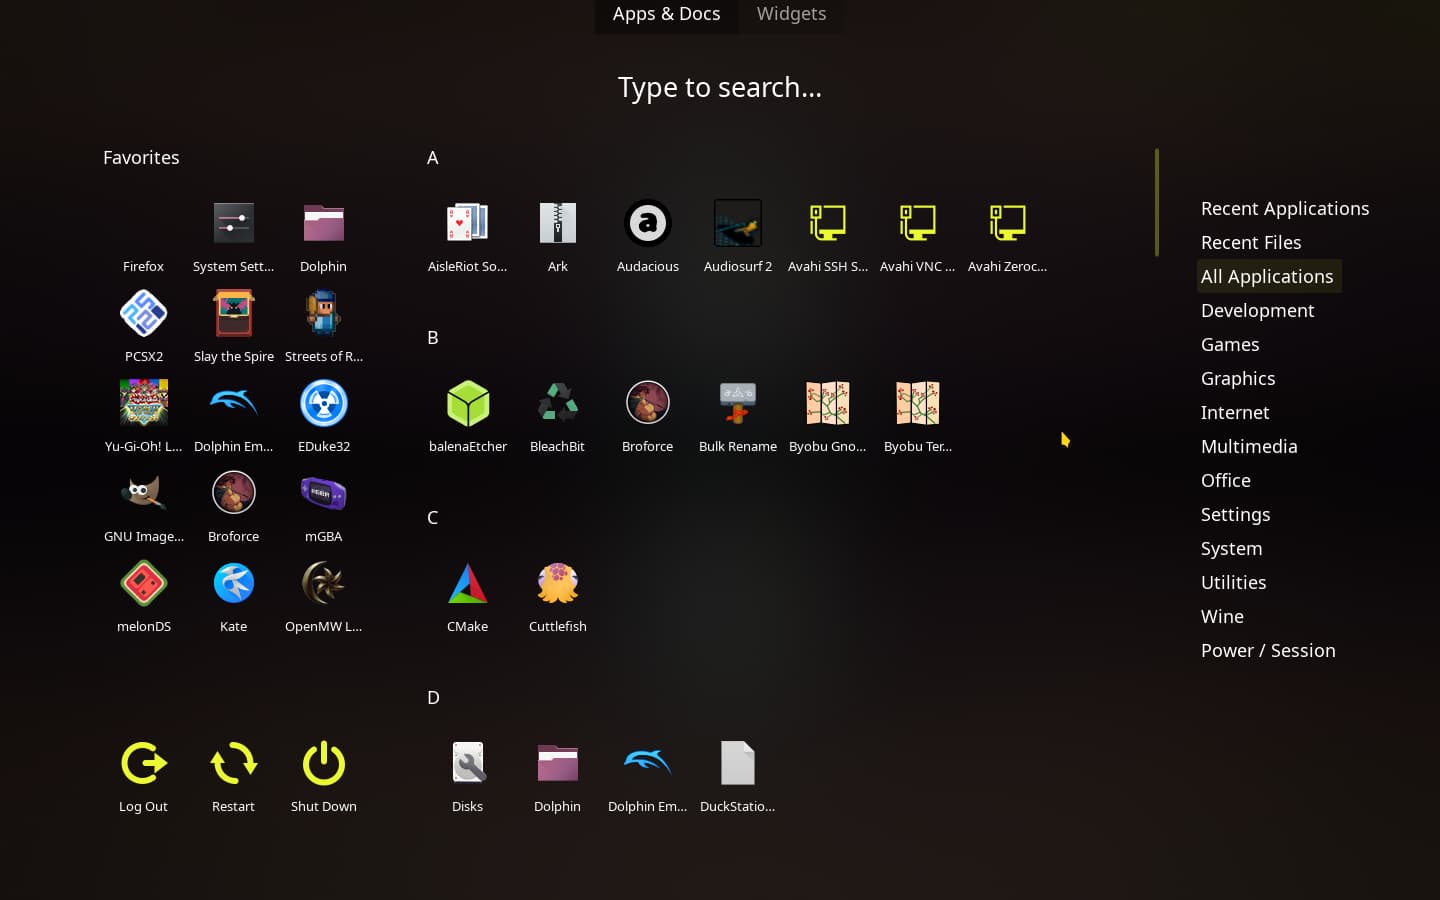Open Dolphin file manager in Favorites

(323, 237)
